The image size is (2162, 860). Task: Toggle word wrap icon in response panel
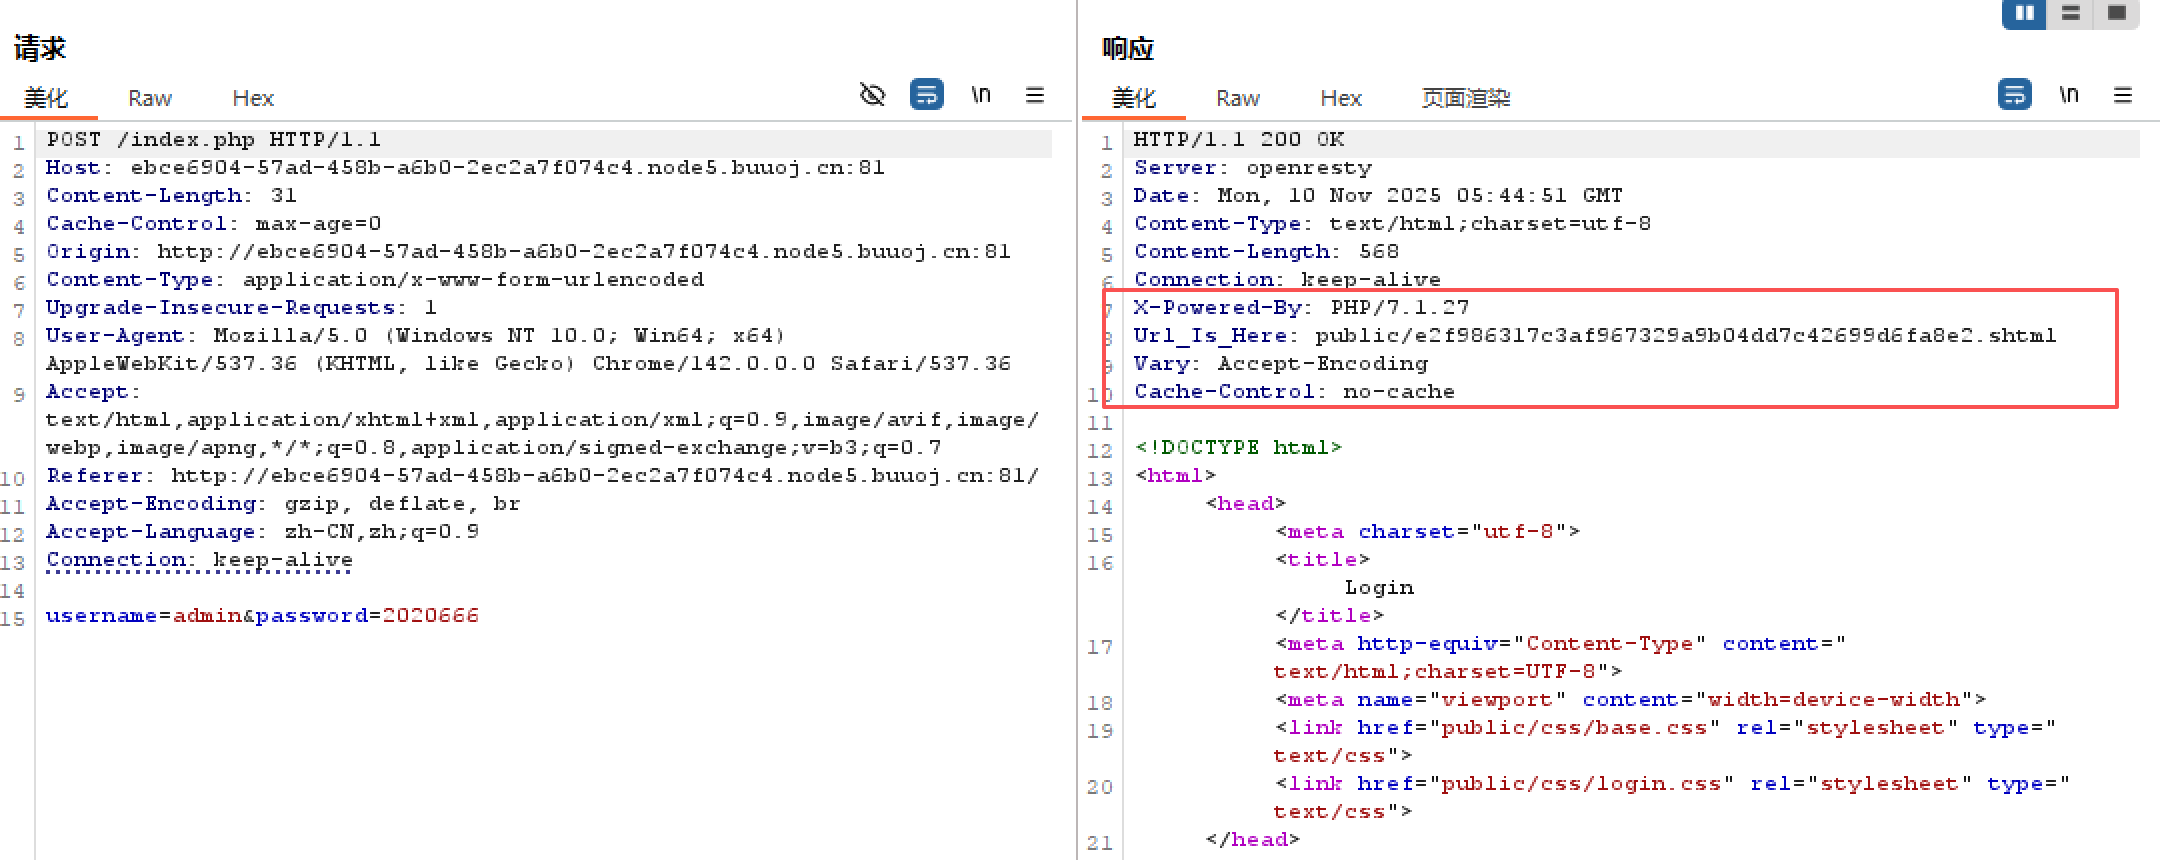click(2015, 95)
